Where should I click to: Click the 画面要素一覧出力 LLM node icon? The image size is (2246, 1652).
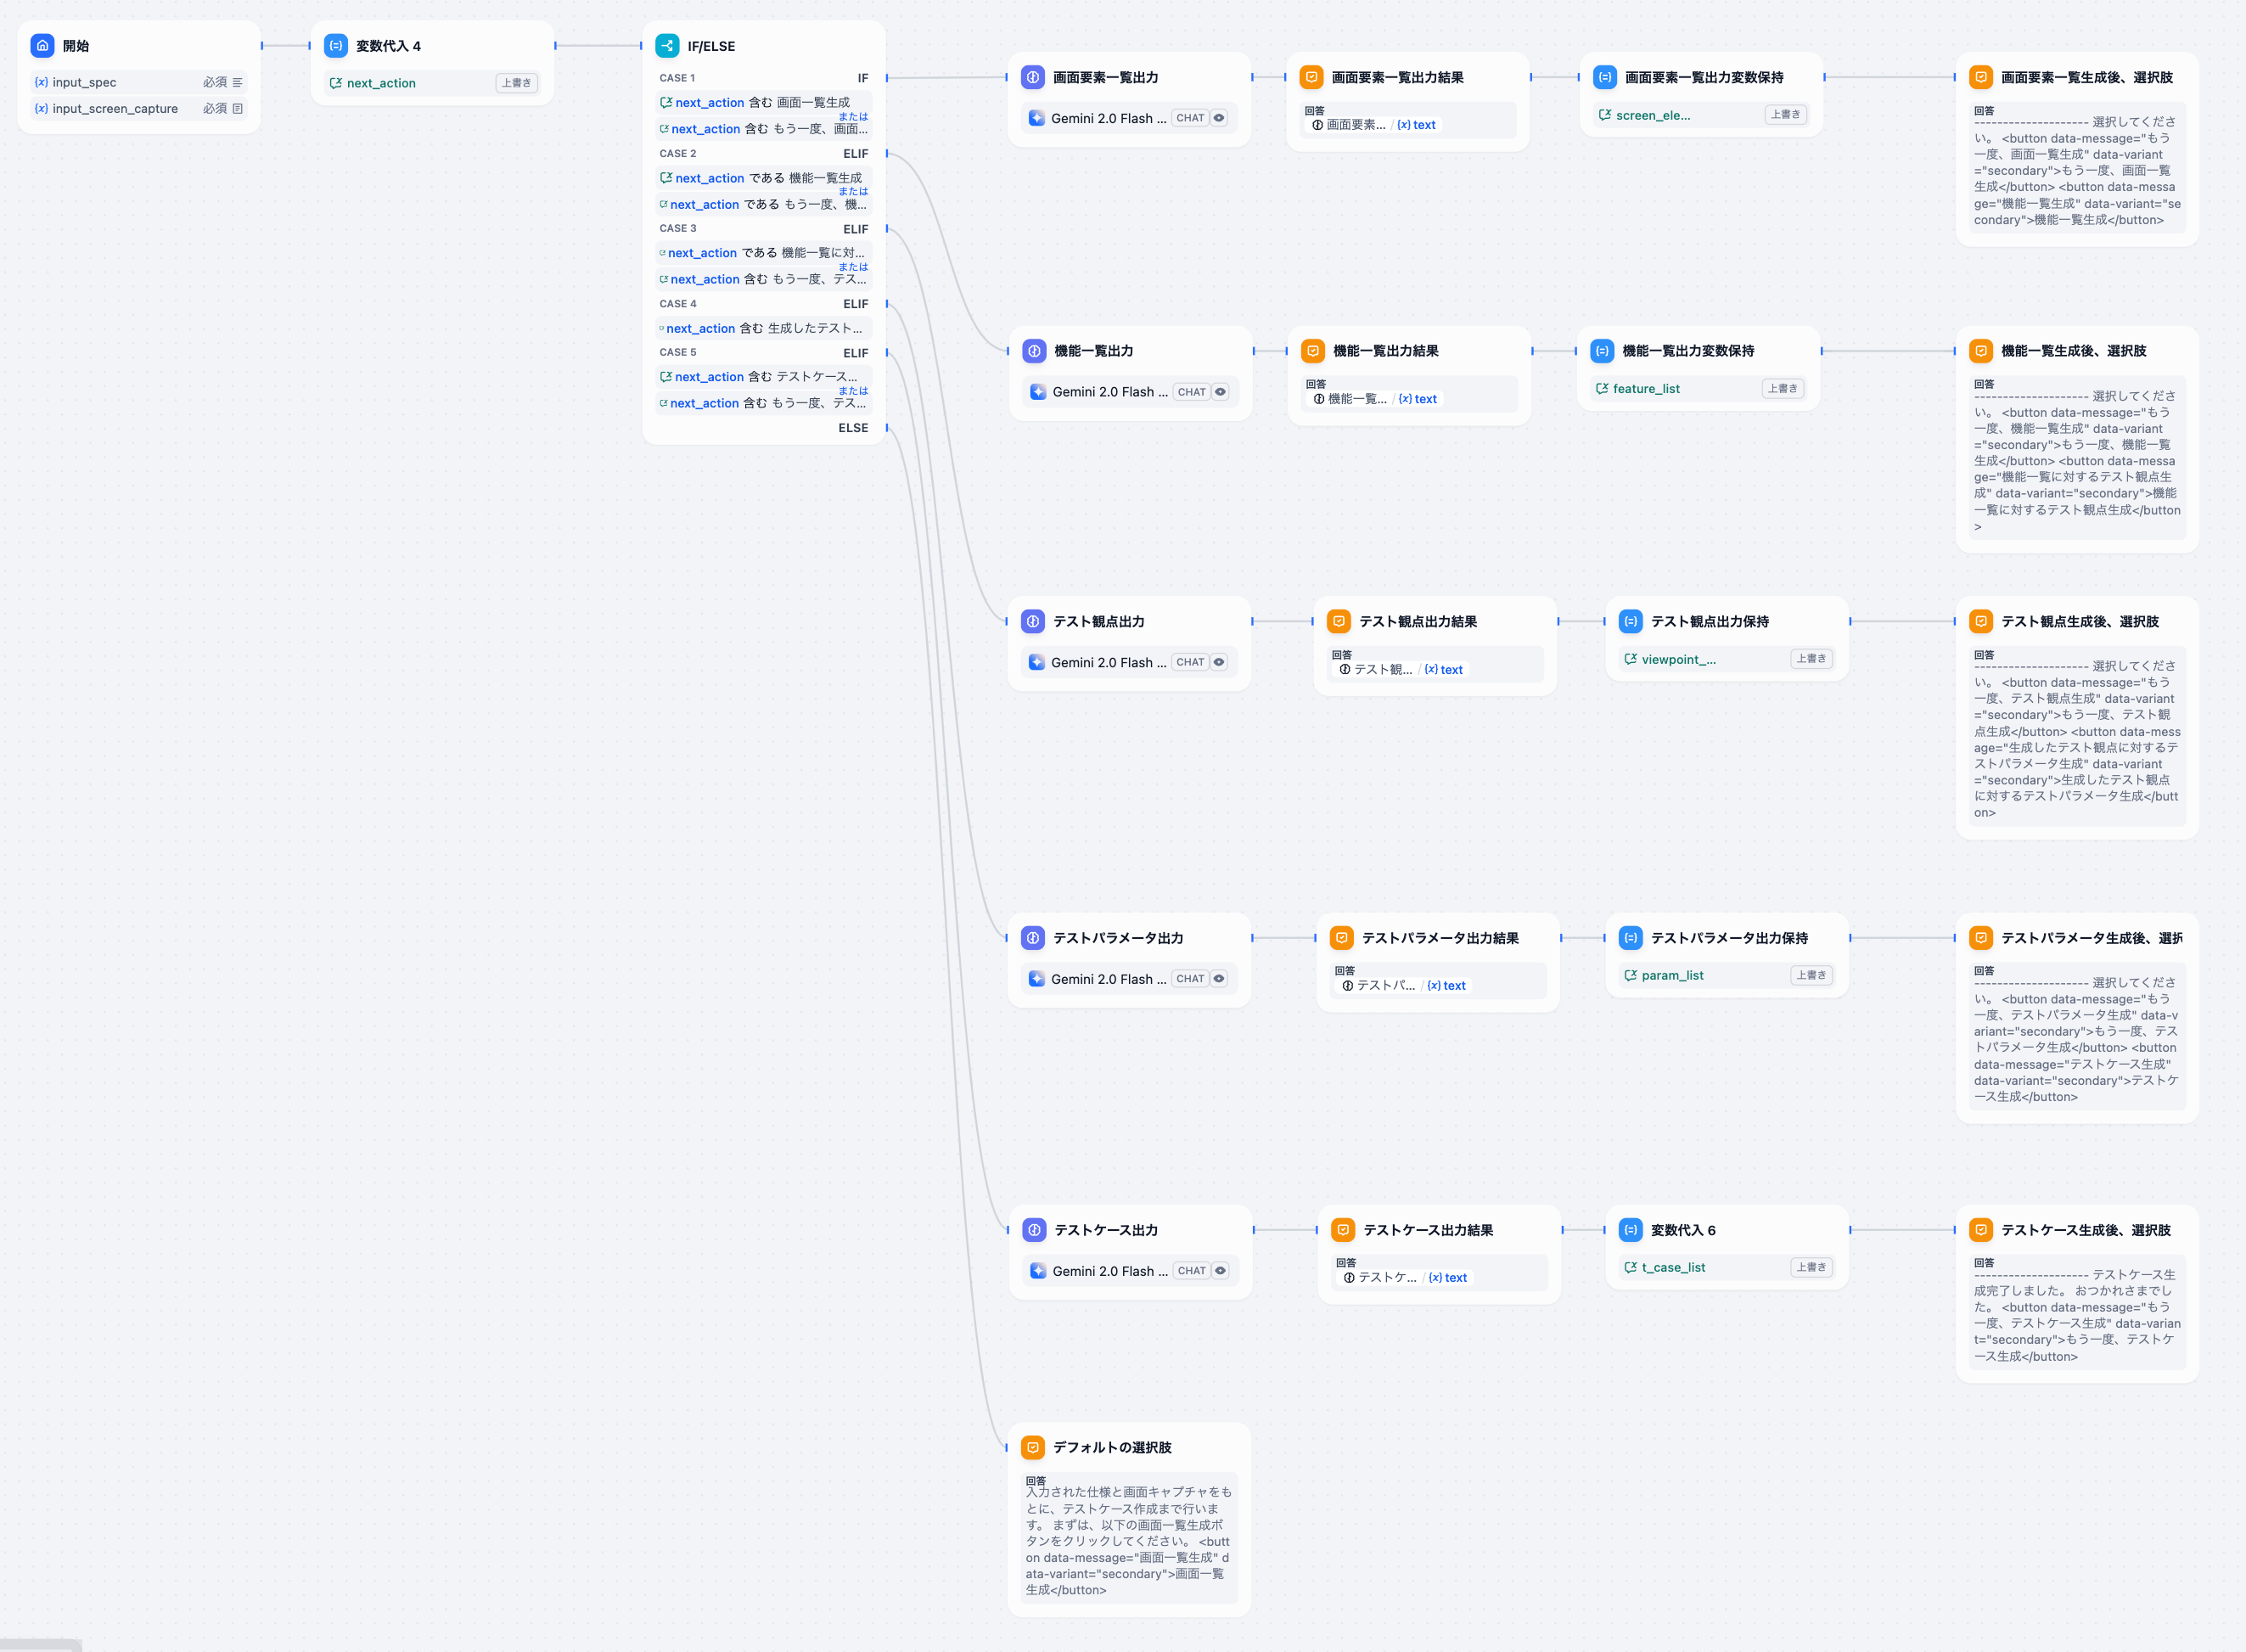(x=1033, y=77)
